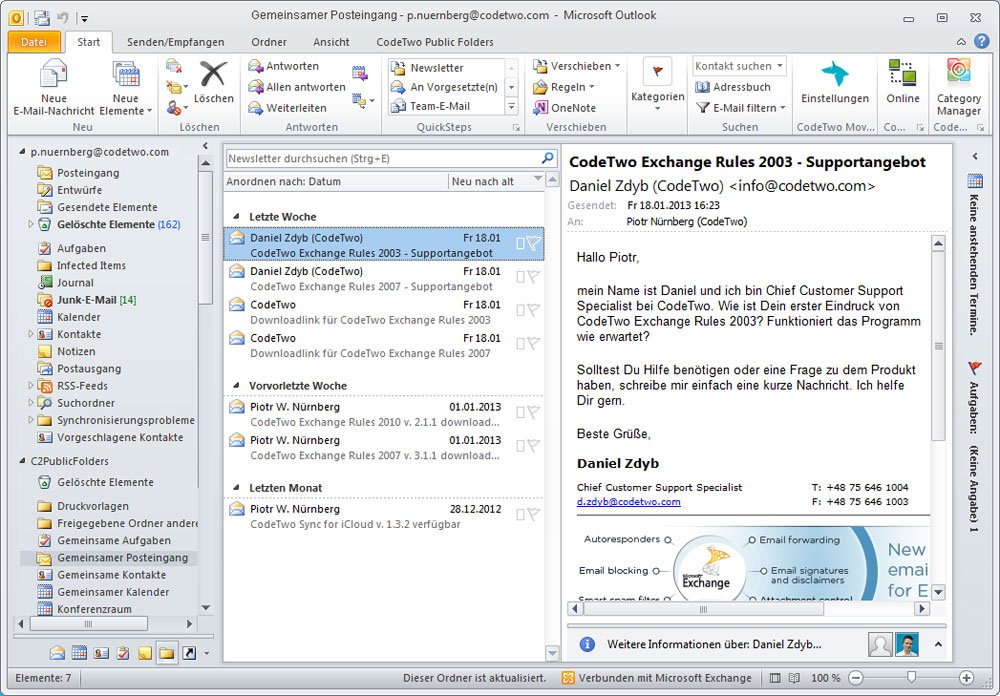Image resolution: width=1000 pixels, height=696 pixels.
Task: Expand Weitere Informationen people pane
Action: pos(938,644)
